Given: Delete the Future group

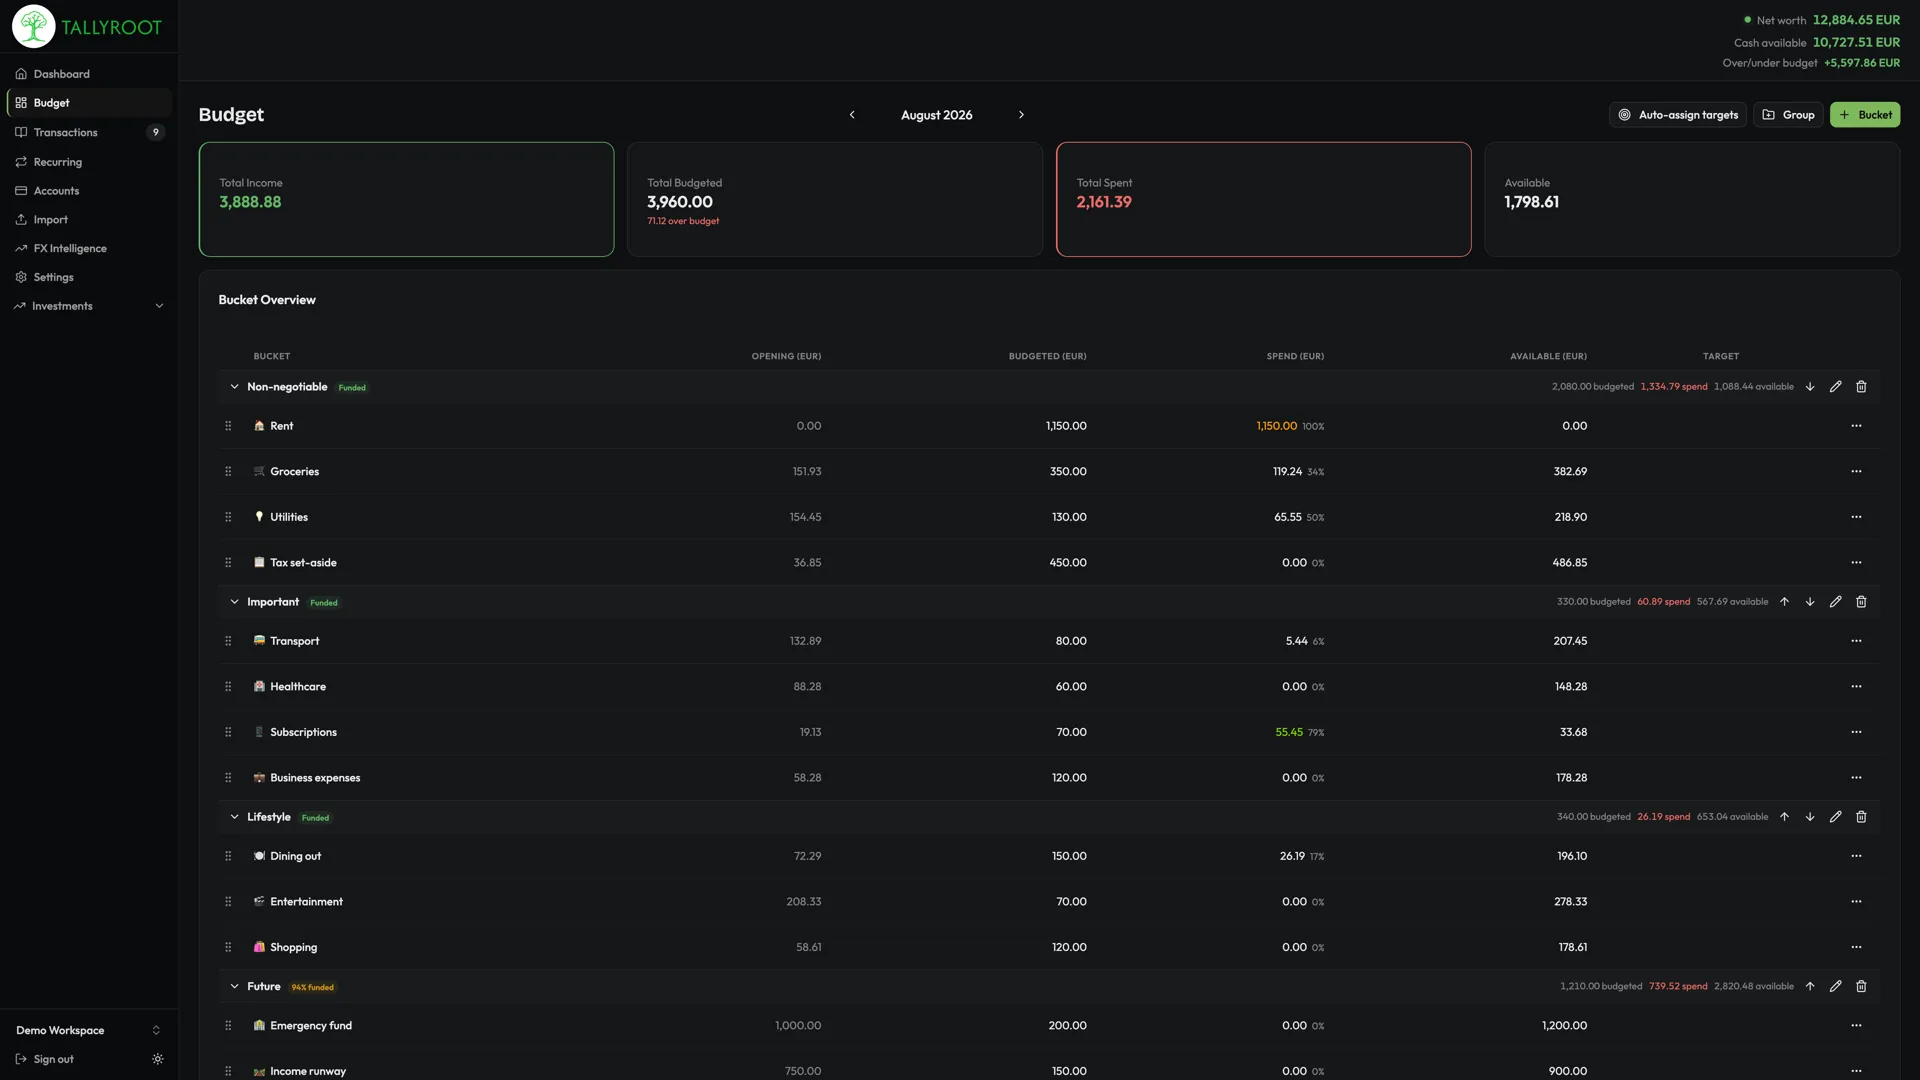Looking at the screenshot, I should pos(1861,986).
